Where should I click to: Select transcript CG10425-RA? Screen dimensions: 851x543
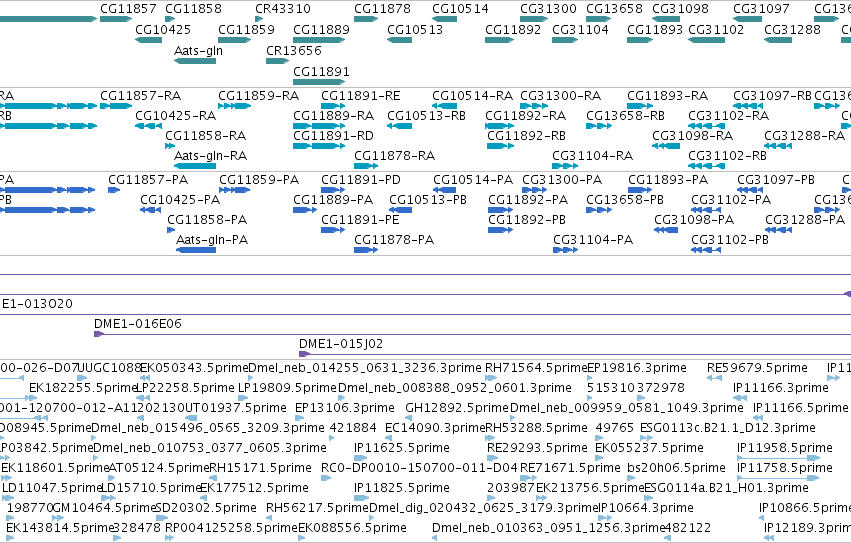pyautogui.click(x=175, y=116)
